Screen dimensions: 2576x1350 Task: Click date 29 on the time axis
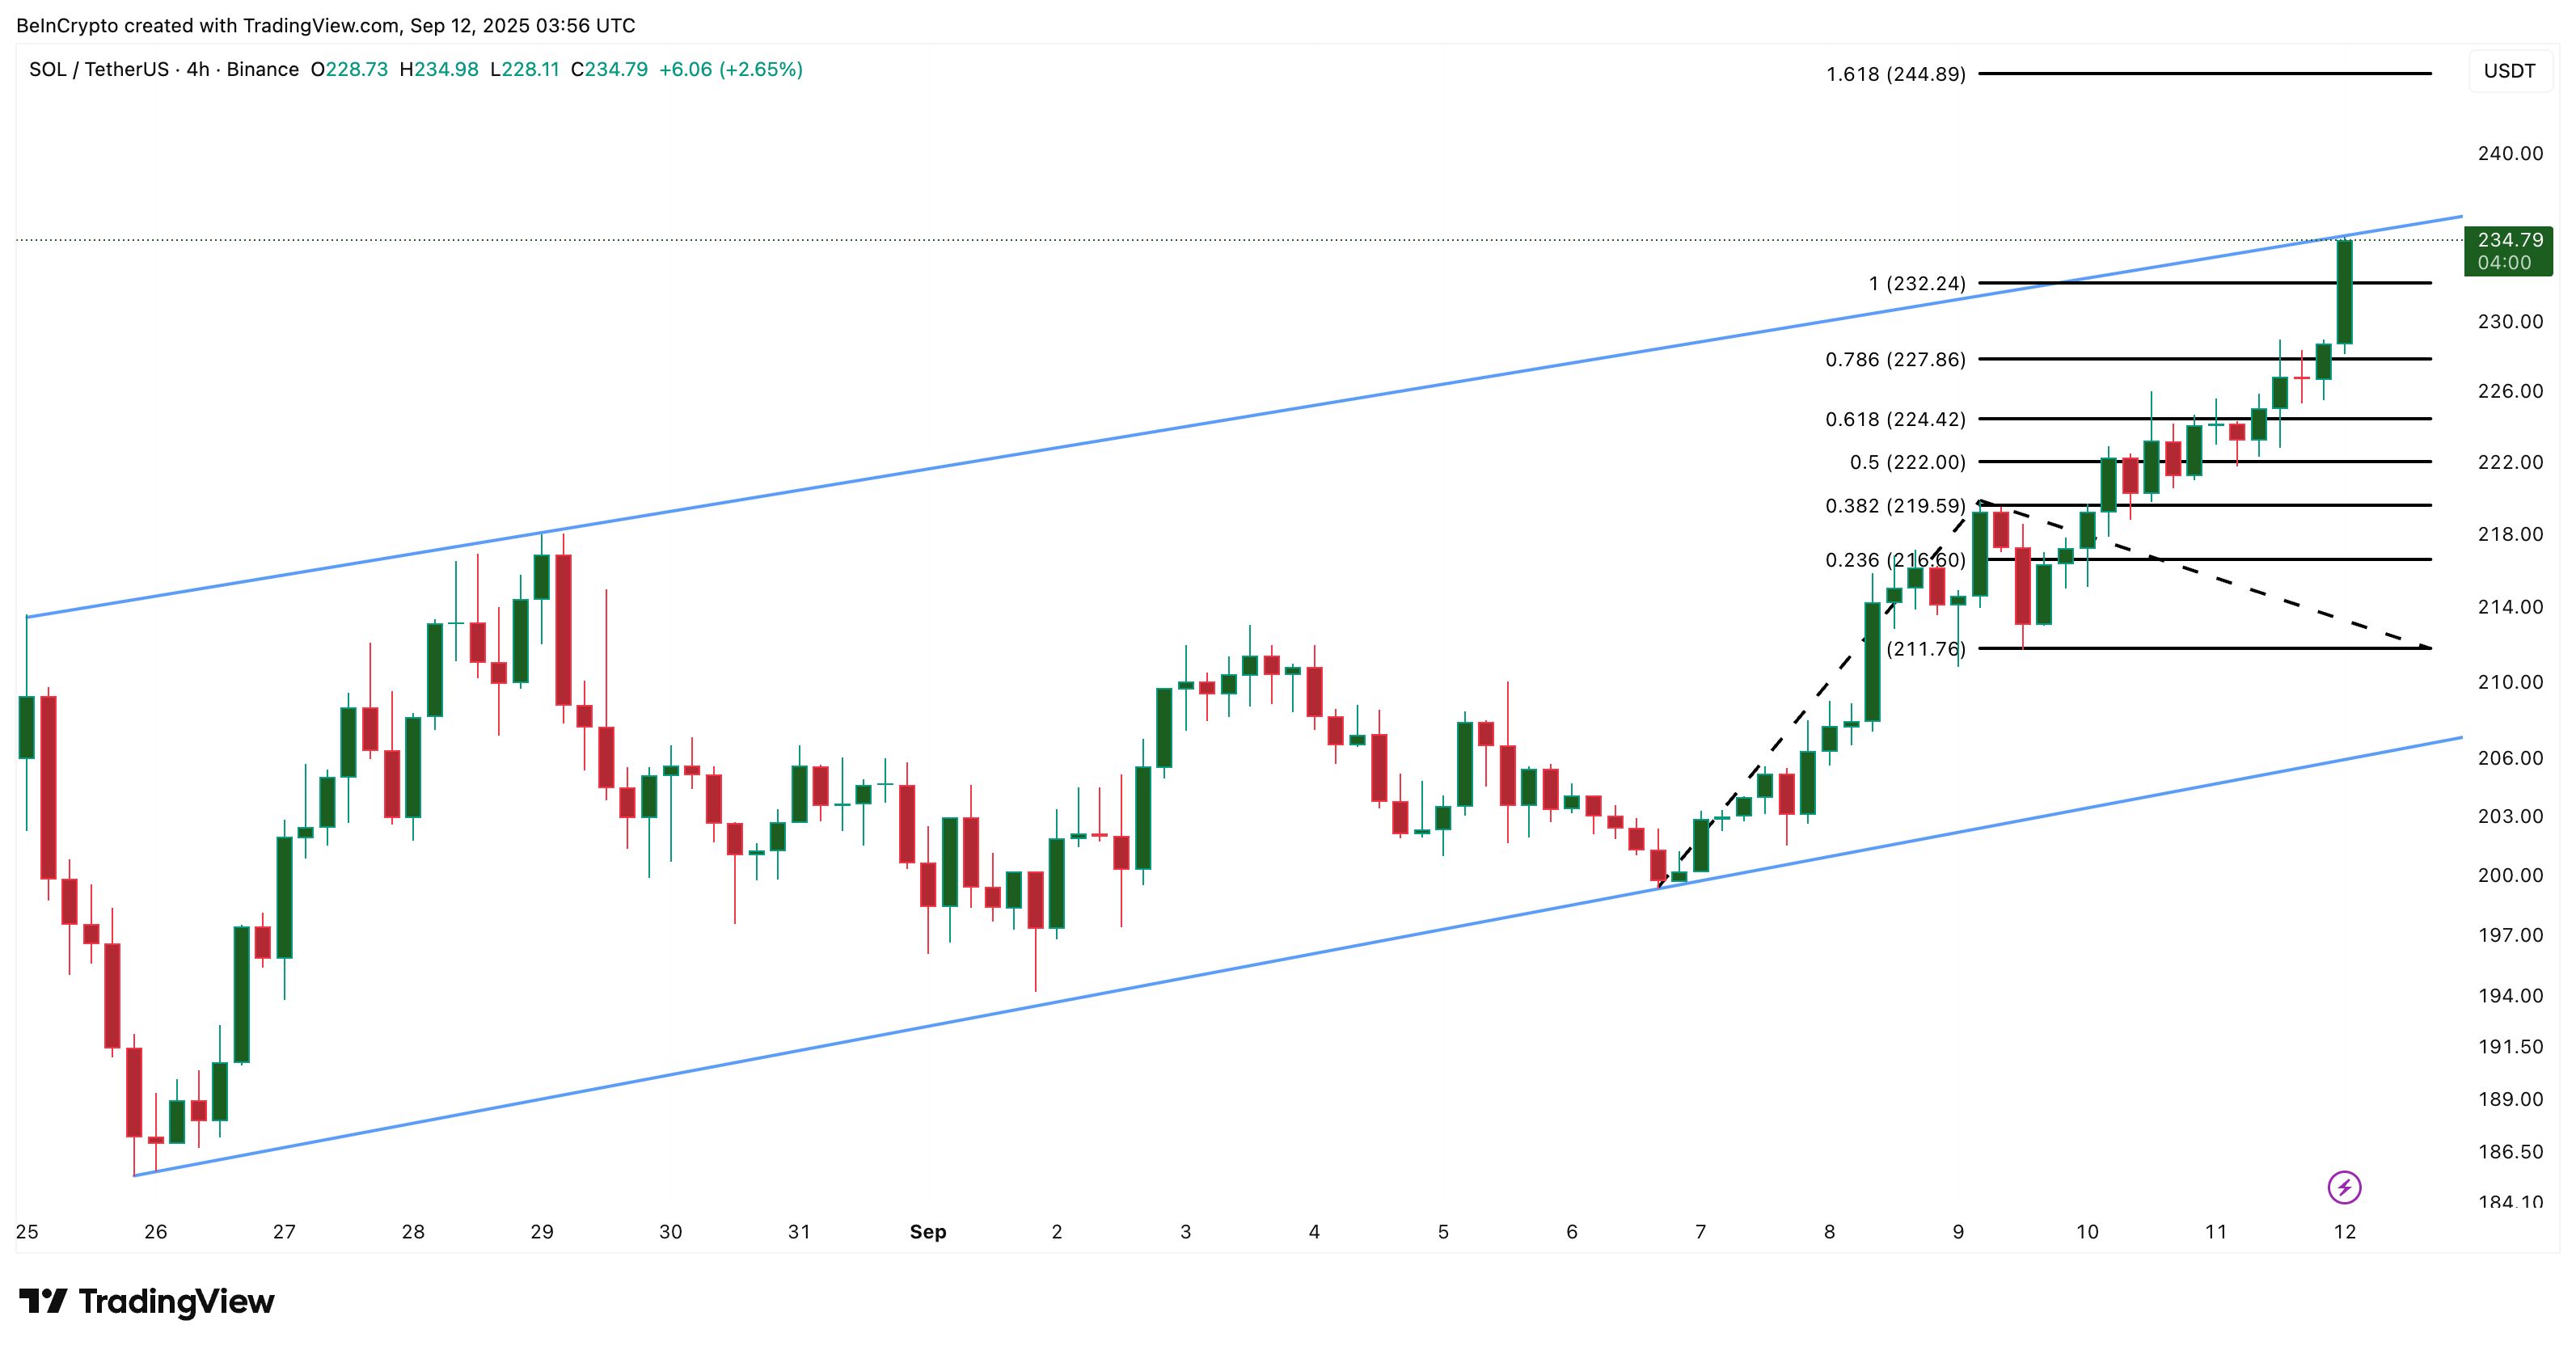[x=542, y=1232]
